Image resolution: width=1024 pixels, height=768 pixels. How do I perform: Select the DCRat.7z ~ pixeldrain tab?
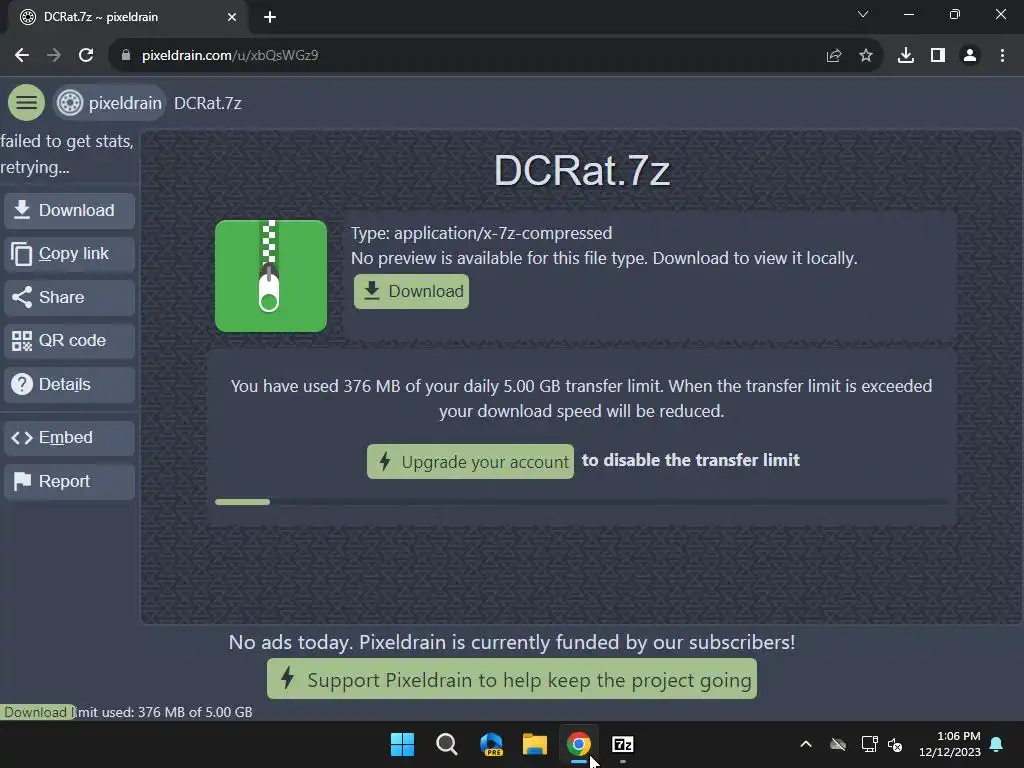pyautogui.click(x=124, y=17)
